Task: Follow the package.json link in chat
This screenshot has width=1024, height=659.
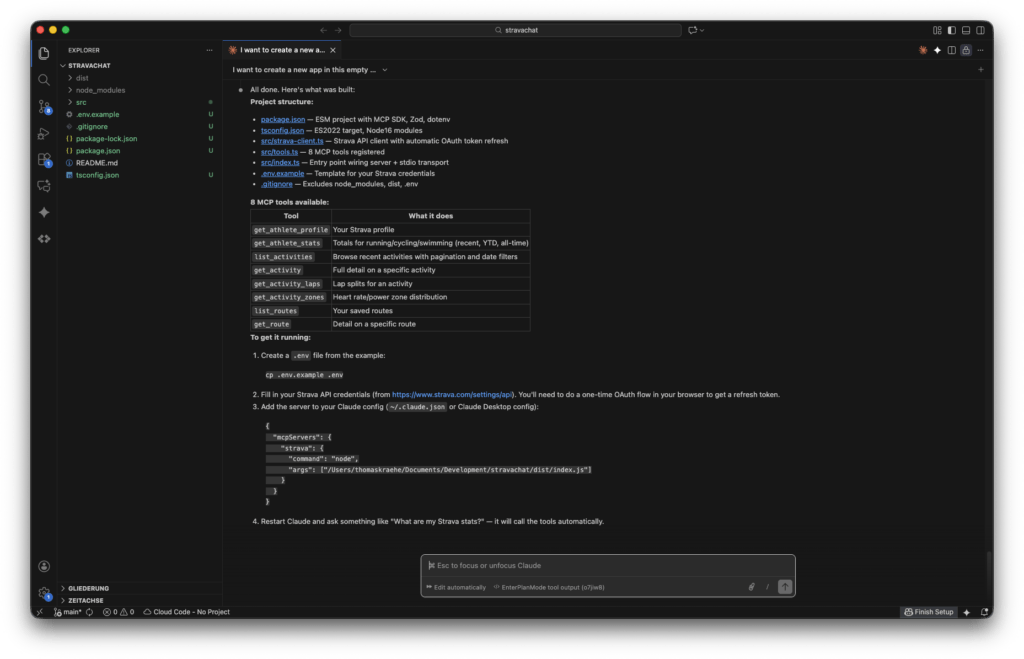Action: [283, 120]
